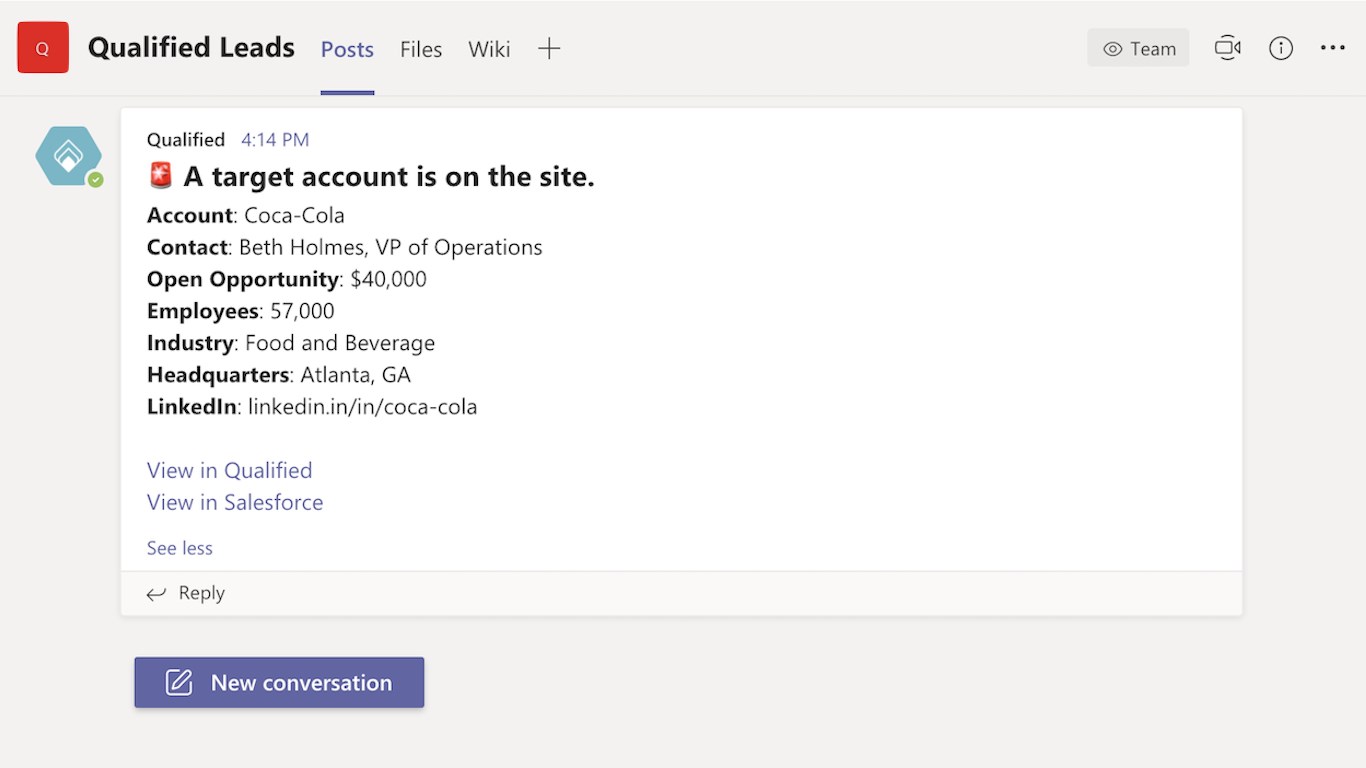This screenshot has height=768, width=1366.
Task: Open the Files tab
Action: pyautogui.click(x=421, y=49)
